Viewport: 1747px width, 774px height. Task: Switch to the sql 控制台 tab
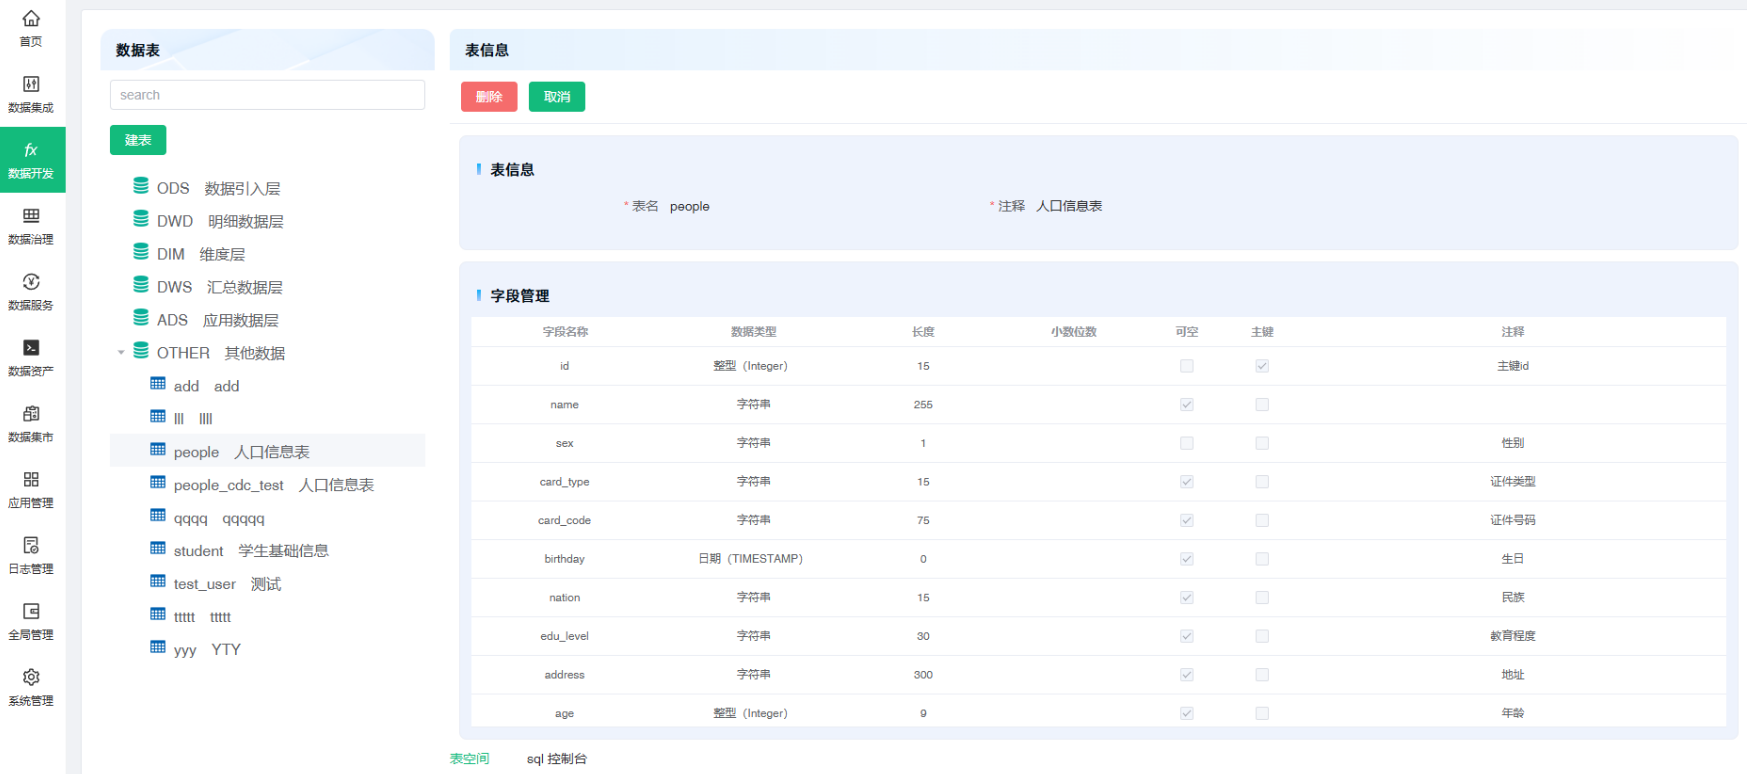[x=556, y=759]
